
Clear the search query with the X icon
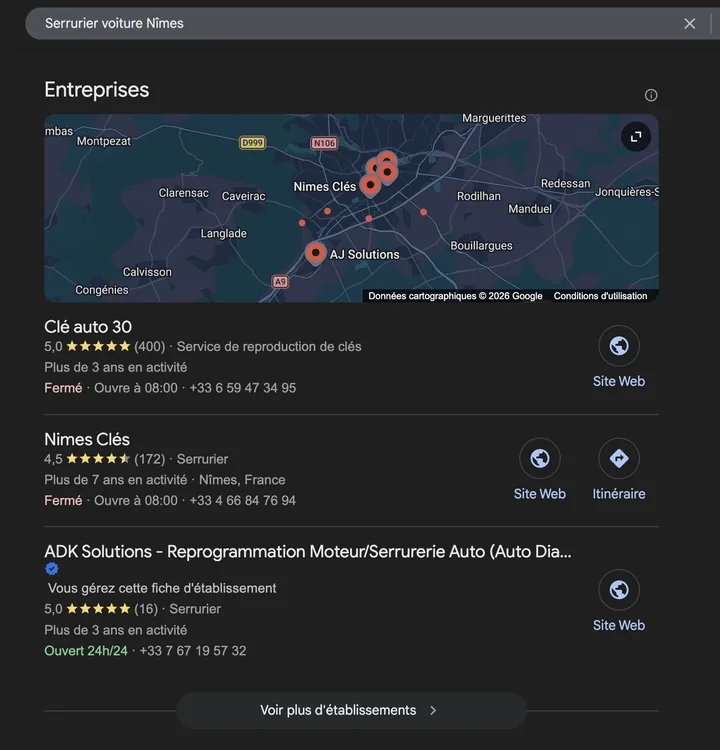coord(689,23)
